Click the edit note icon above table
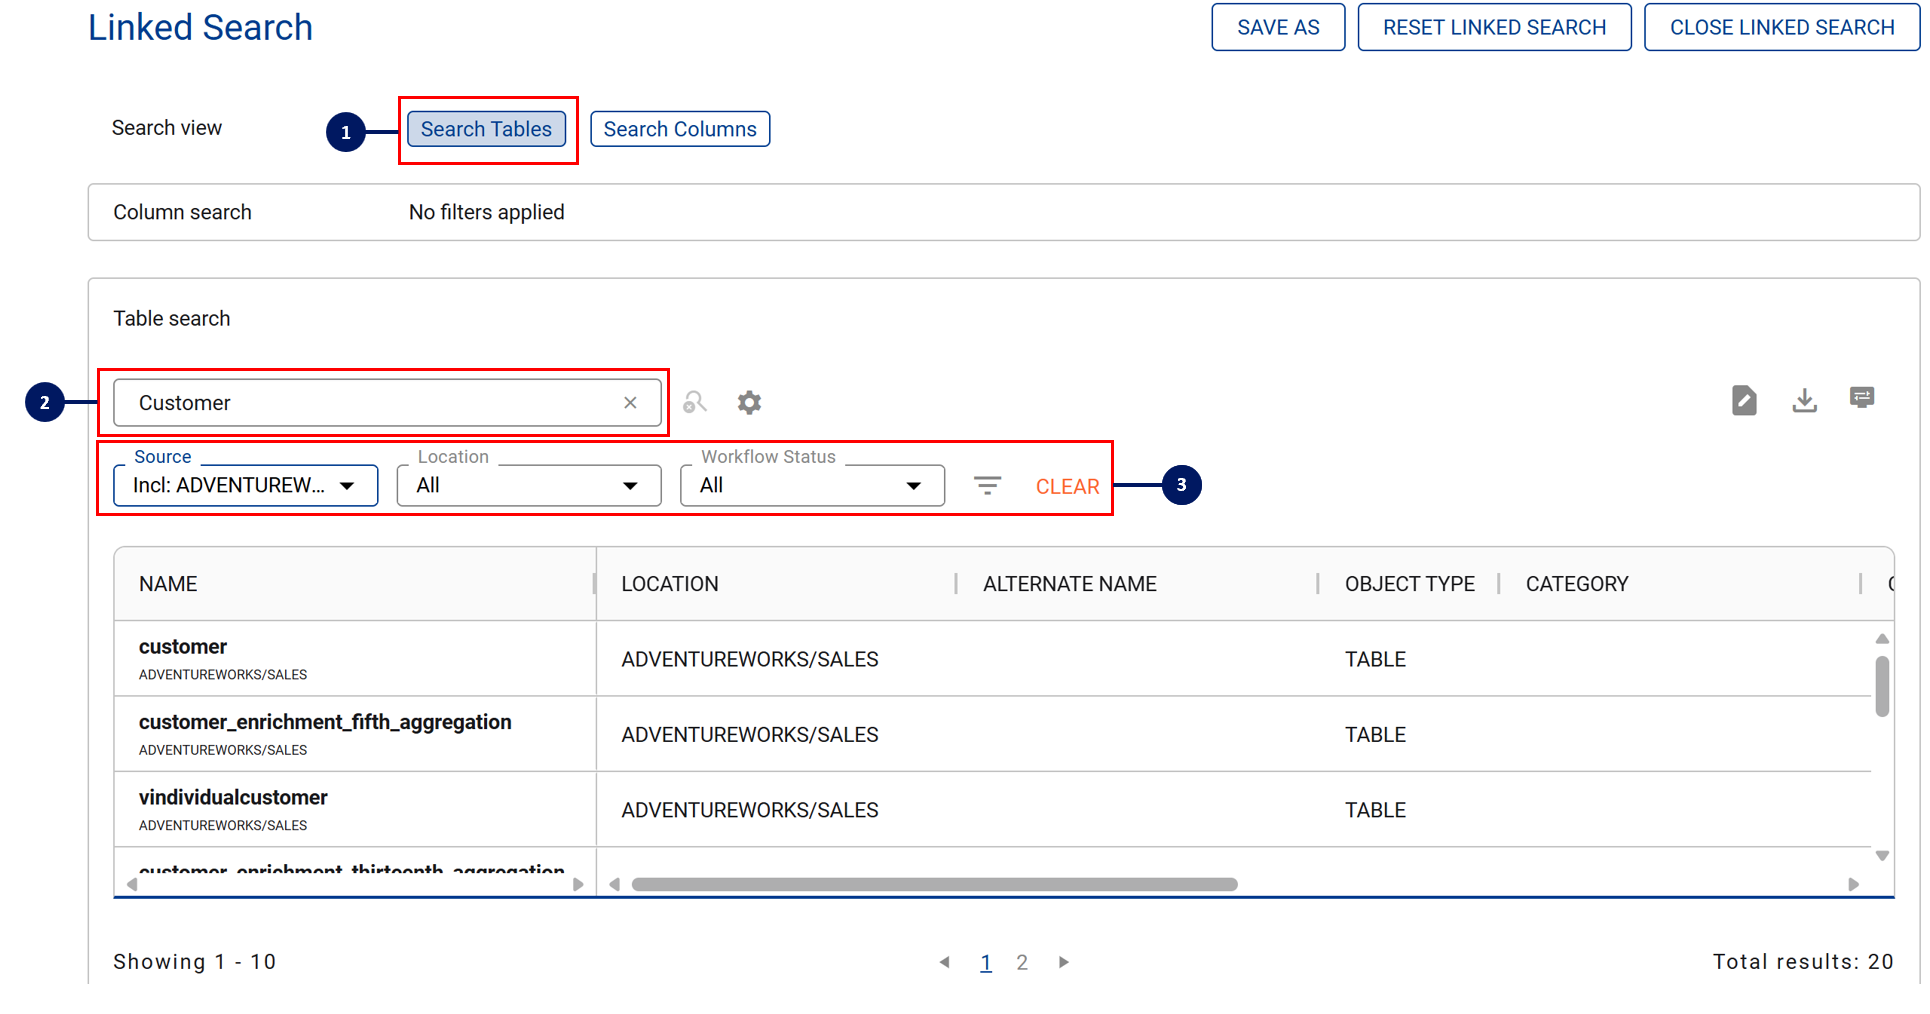 pos(1744,400)
